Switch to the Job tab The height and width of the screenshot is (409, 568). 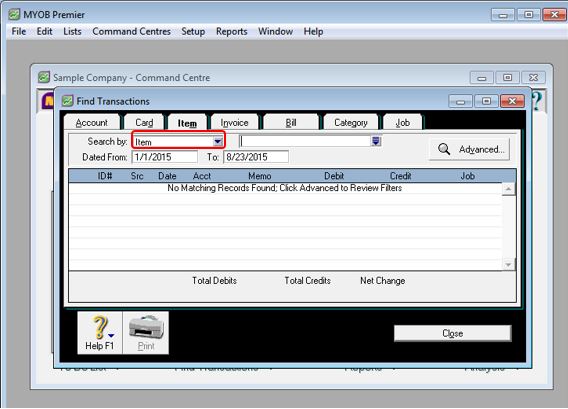[x=402, y=123]
